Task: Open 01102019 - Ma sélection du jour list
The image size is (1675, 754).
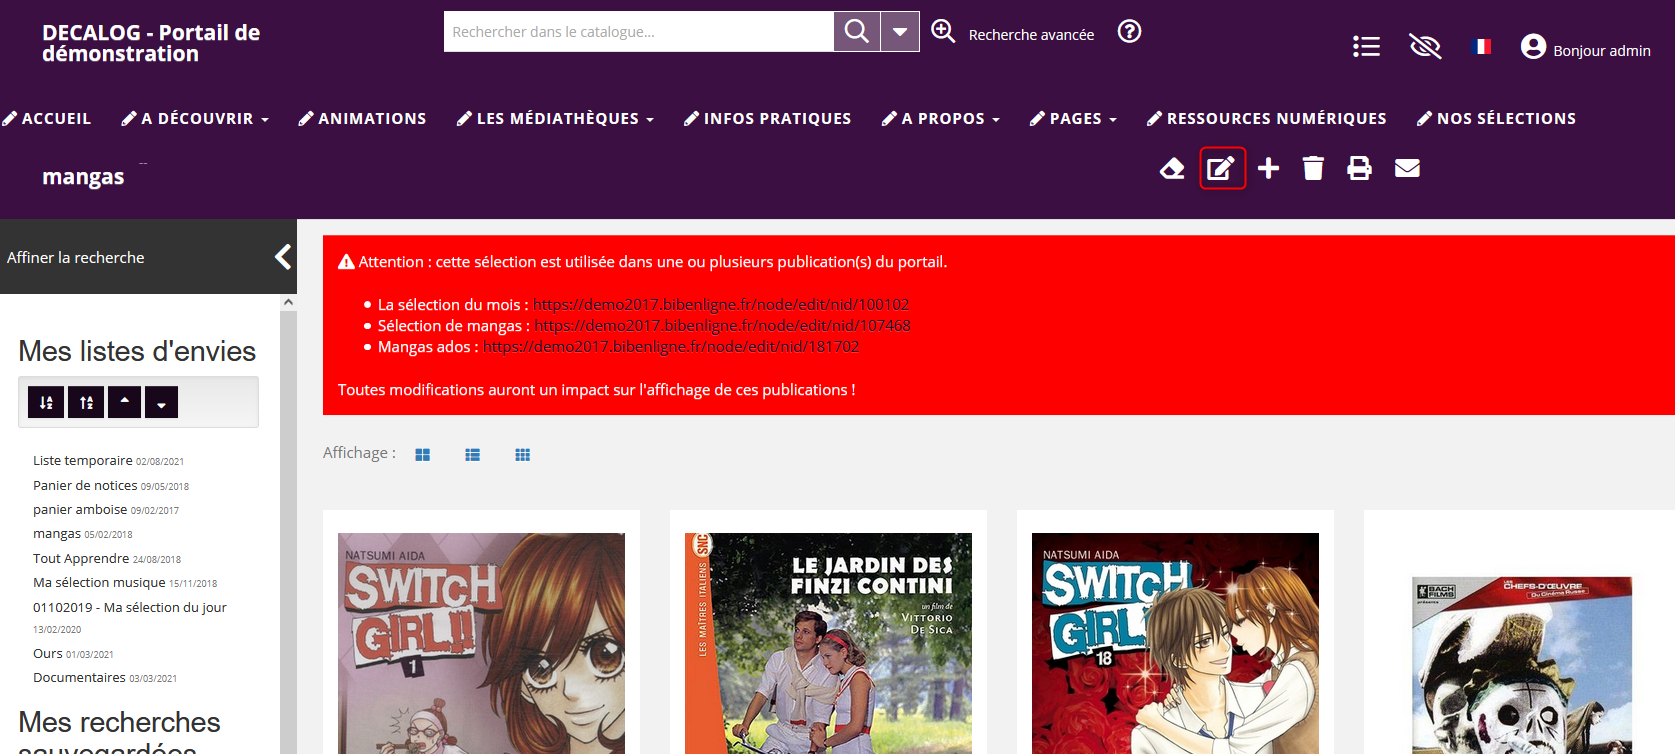Action: pos(130,607)
